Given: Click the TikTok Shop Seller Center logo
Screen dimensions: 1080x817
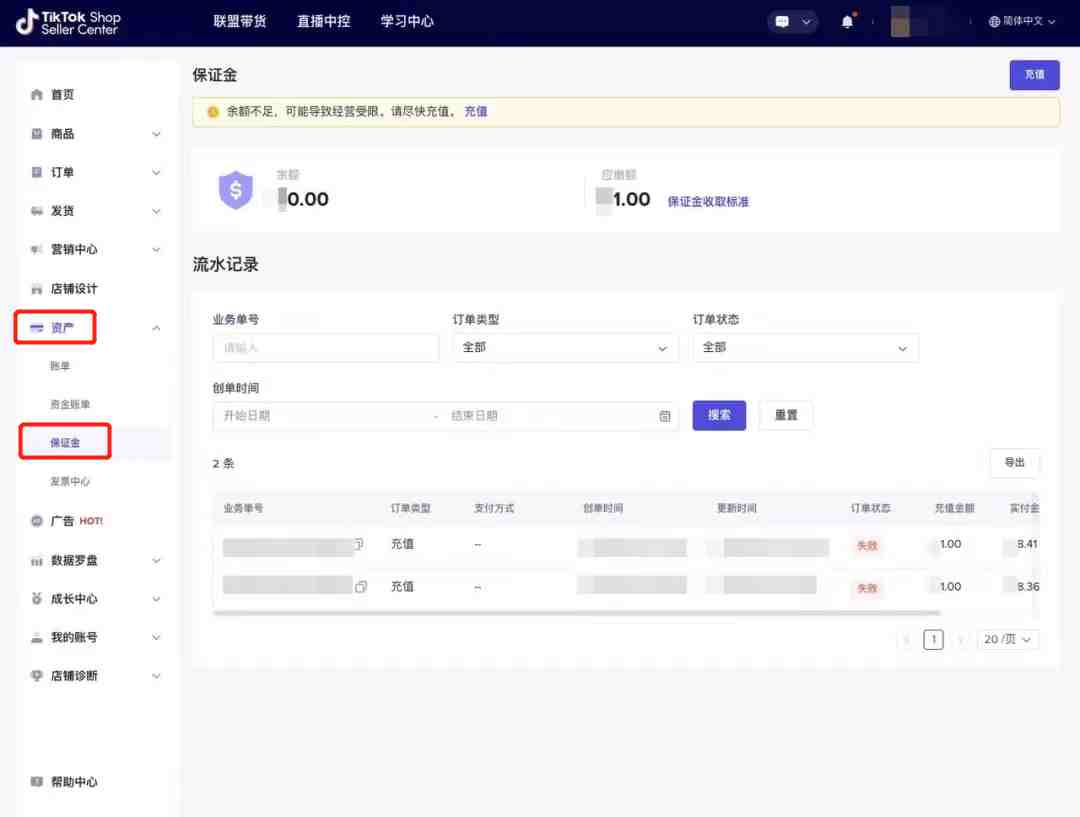Looking at the screenshot, I should (x=68, y=23).
